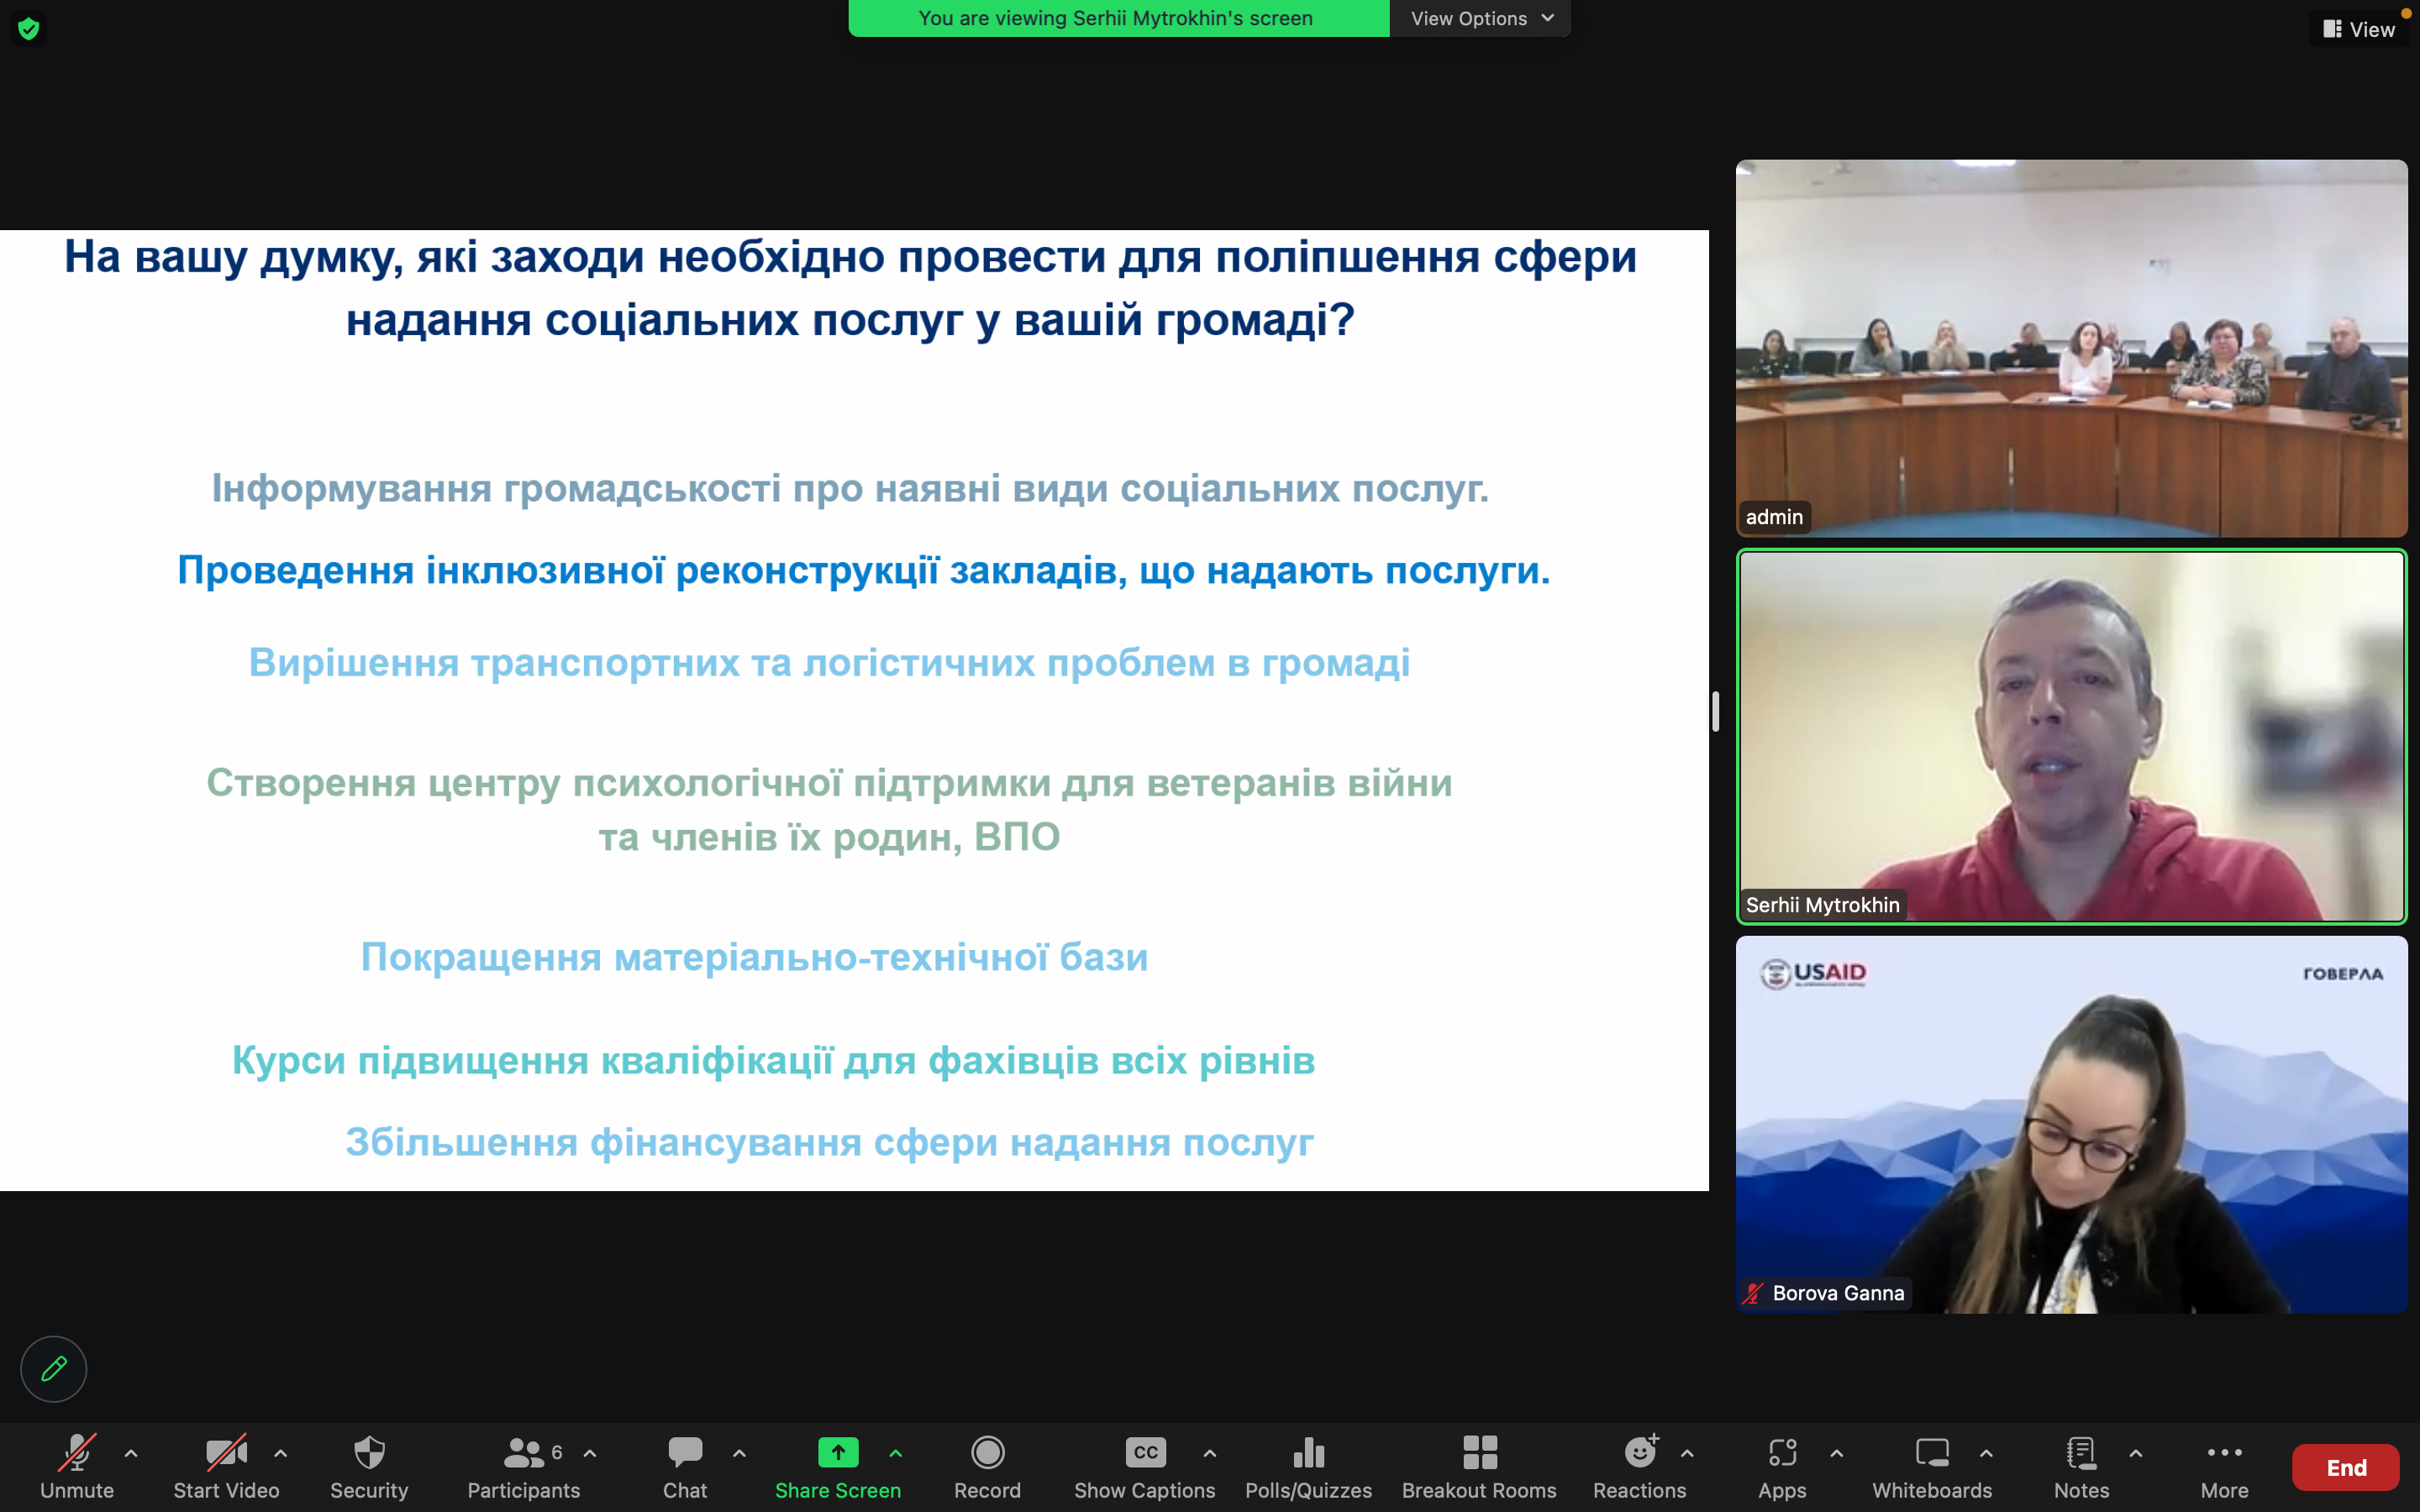Expand video options arrow beside Start Video
Viewport: 2420px width, 1512px height.
click(281, 1453)
